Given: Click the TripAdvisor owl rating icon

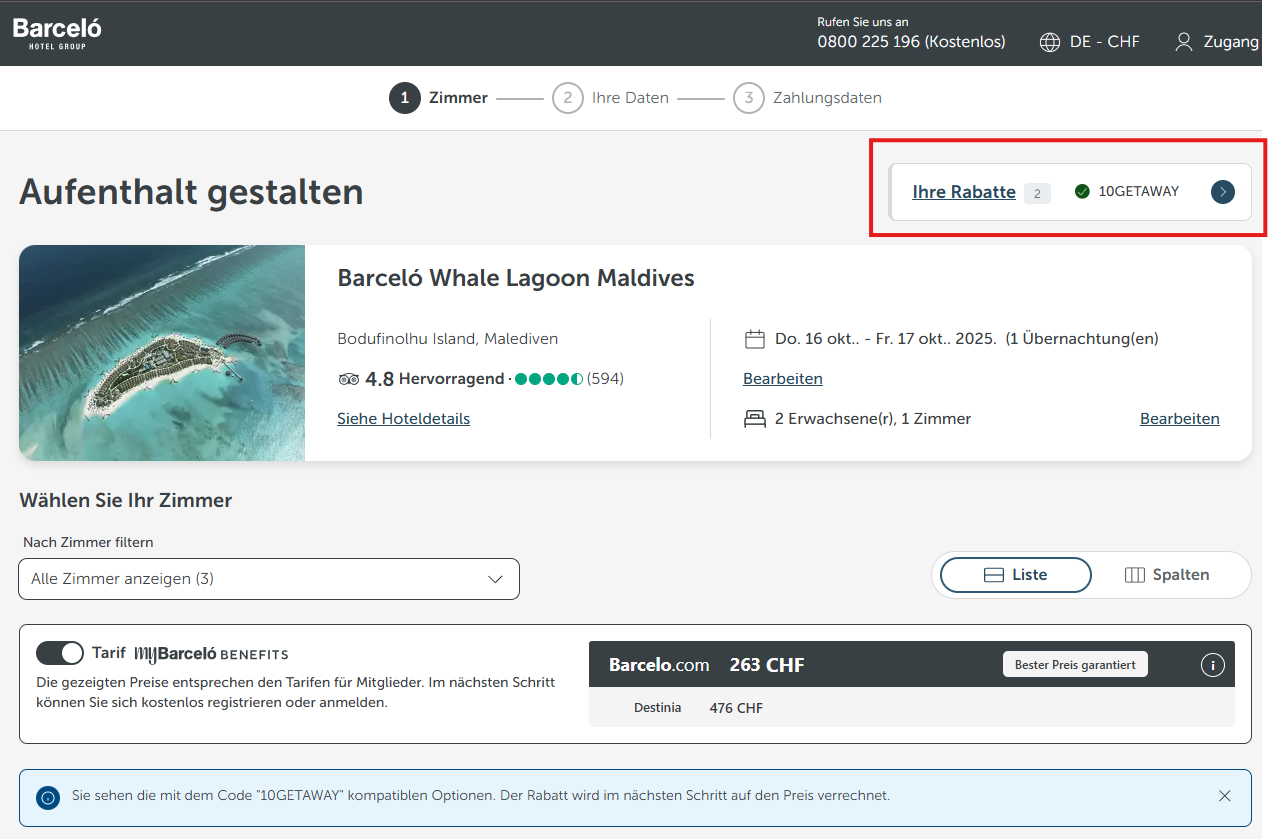Looking at the screenshot, I should click(x=349, y=379).
